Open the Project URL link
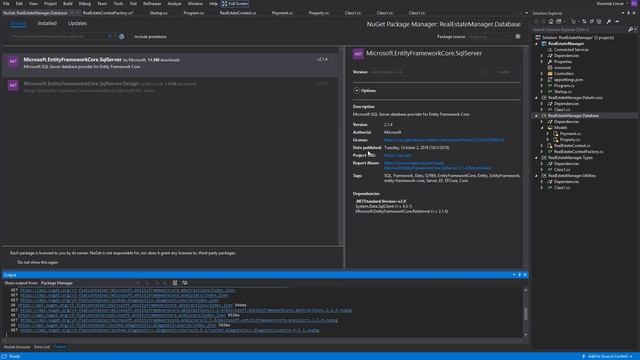Screen dimensions: 640x360 click(x=398, y=155)
